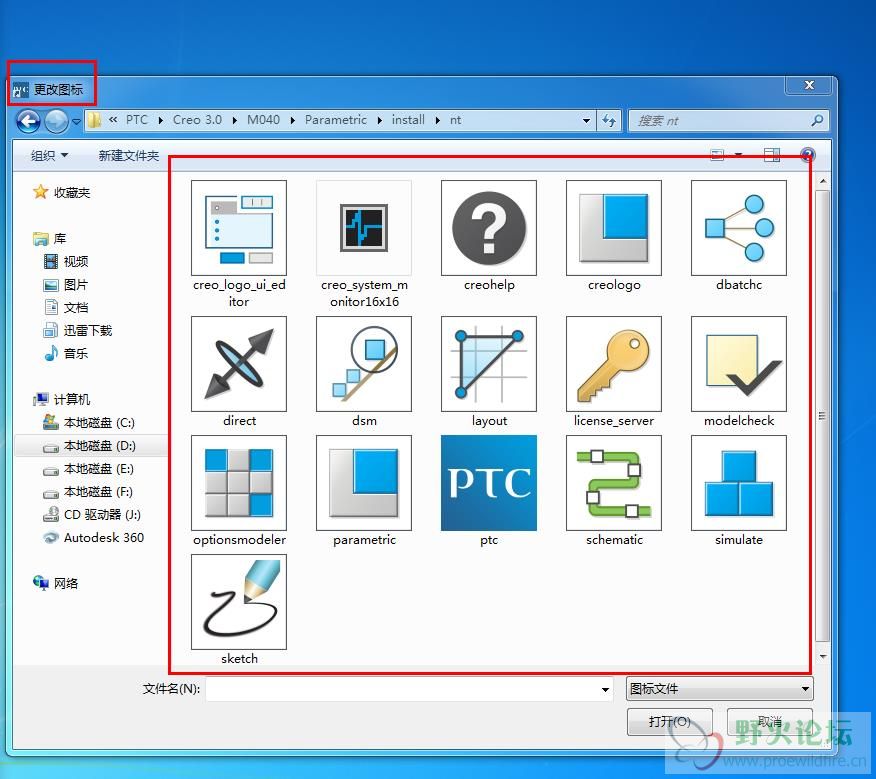
Task: Expand the address bar history dropdown
Action: [x=586, y=120]
